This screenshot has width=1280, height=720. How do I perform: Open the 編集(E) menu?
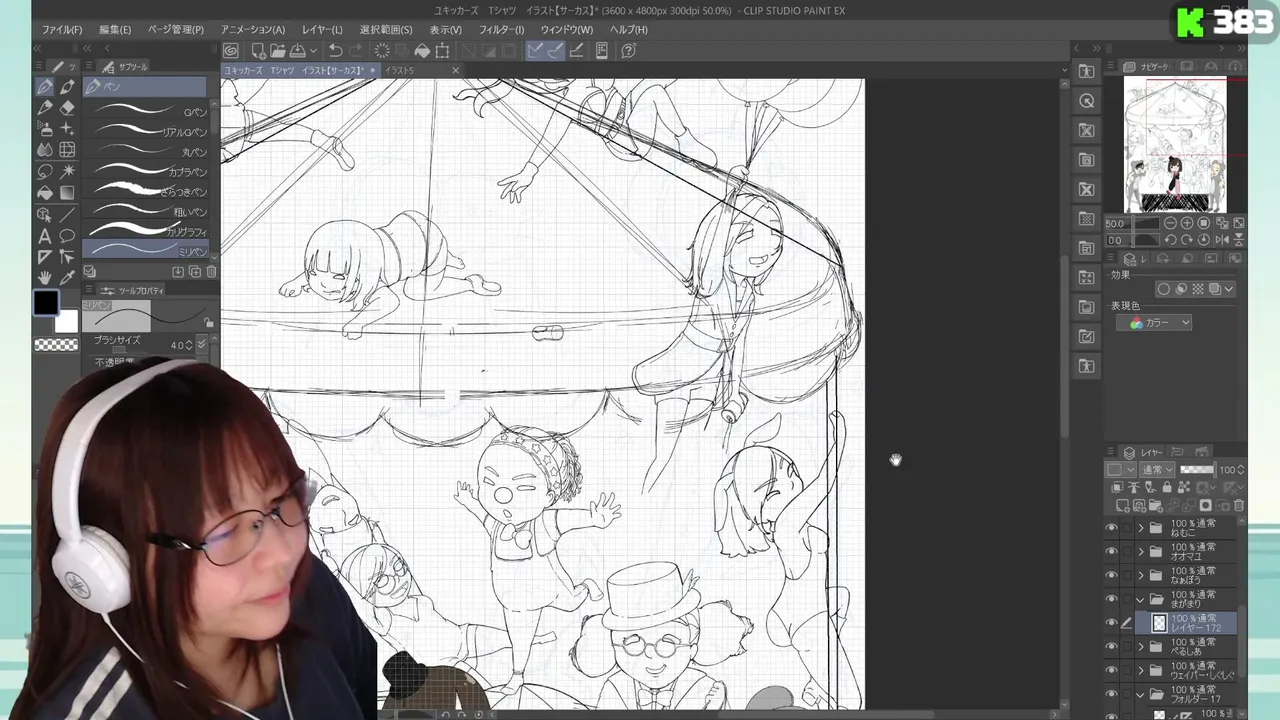[x=115, y=30]
